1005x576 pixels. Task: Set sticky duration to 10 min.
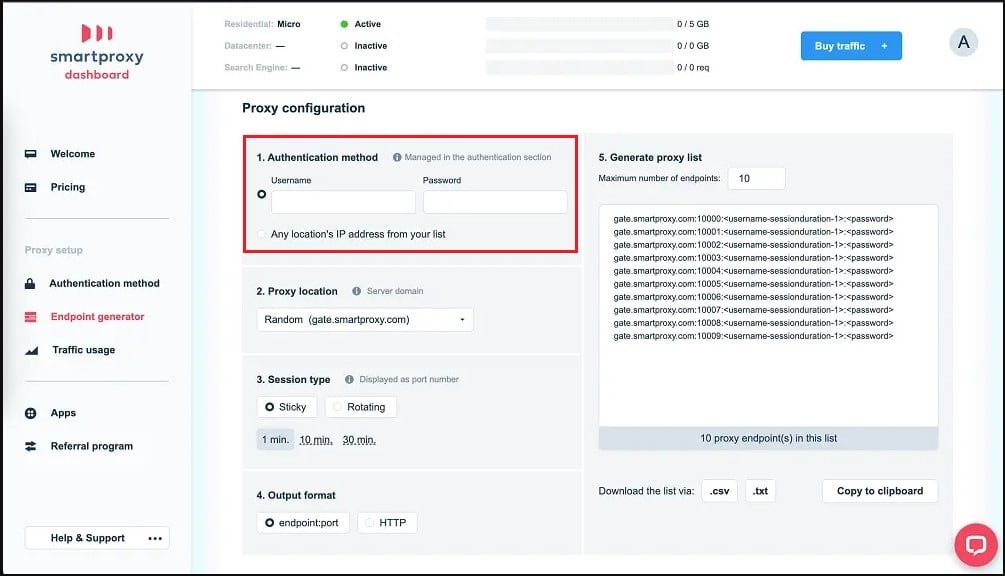(316, 440)
